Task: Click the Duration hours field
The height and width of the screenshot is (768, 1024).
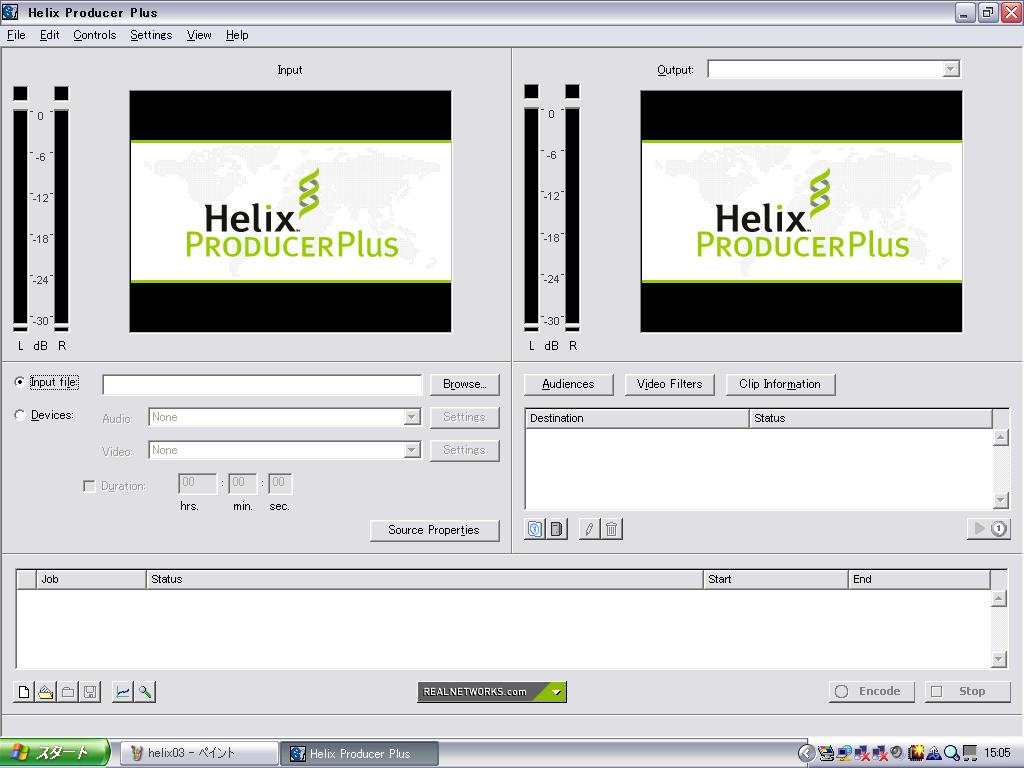Action: 197,483
